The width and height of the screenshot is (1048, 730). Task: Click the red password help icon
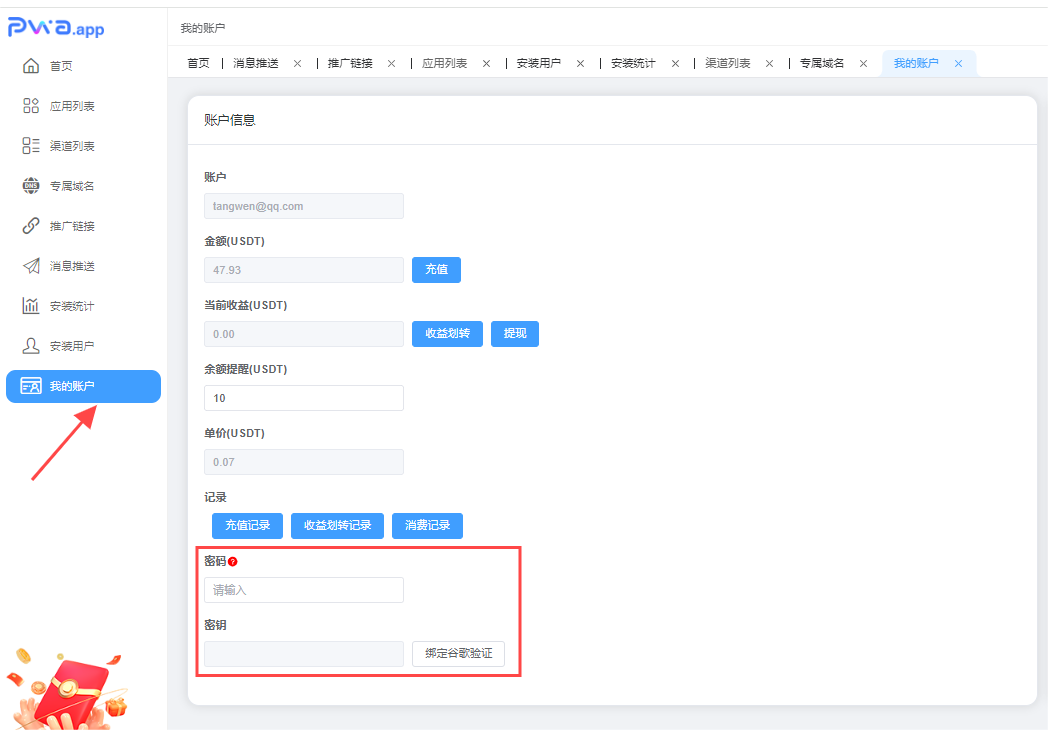pyautogui.click(x=233, y=562)
